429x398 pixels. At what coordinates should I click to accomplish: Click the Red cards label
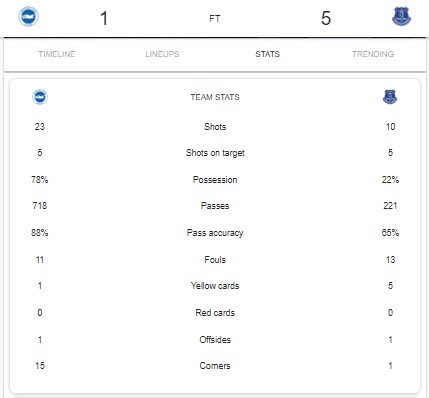tap(215, 313)
